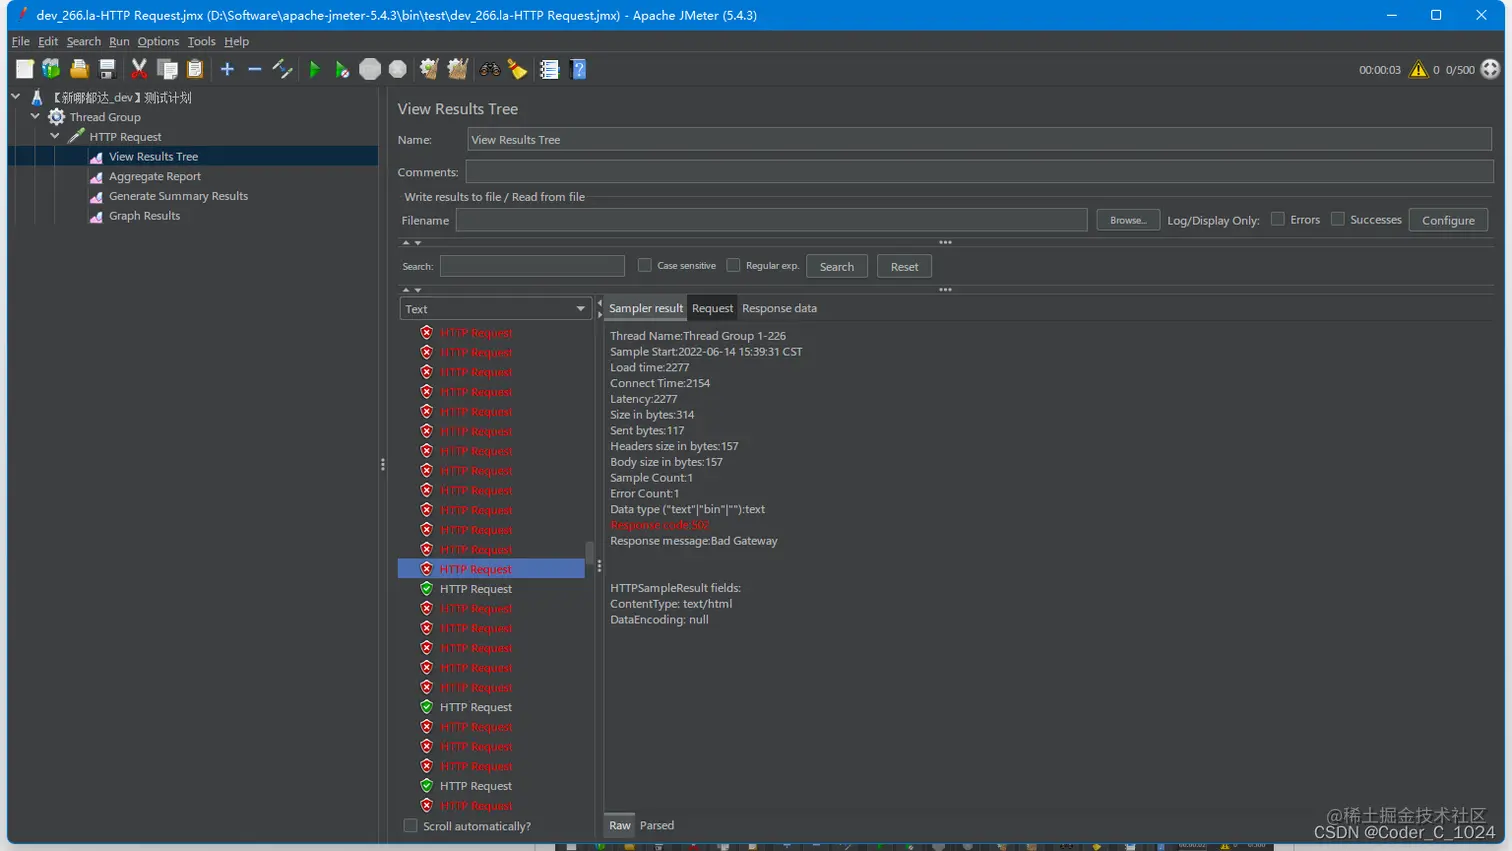Tick the Regular exp. checkbox
This screenshot has width=1512, height=851.
click(733, 265)
